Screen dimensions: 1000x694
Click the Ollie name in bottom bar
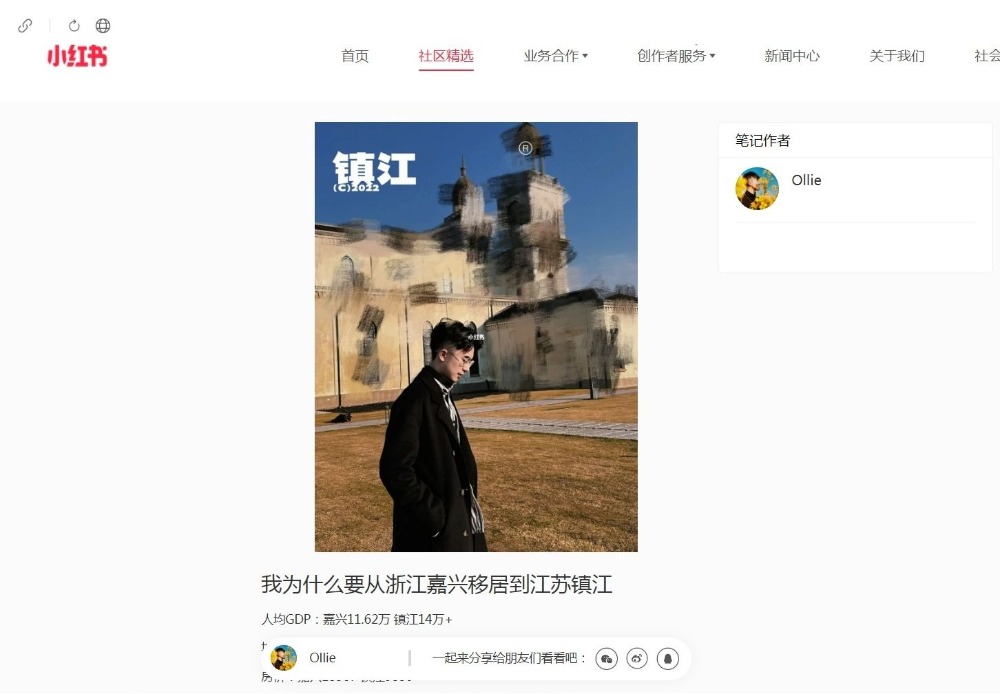(x=323, y=658)
